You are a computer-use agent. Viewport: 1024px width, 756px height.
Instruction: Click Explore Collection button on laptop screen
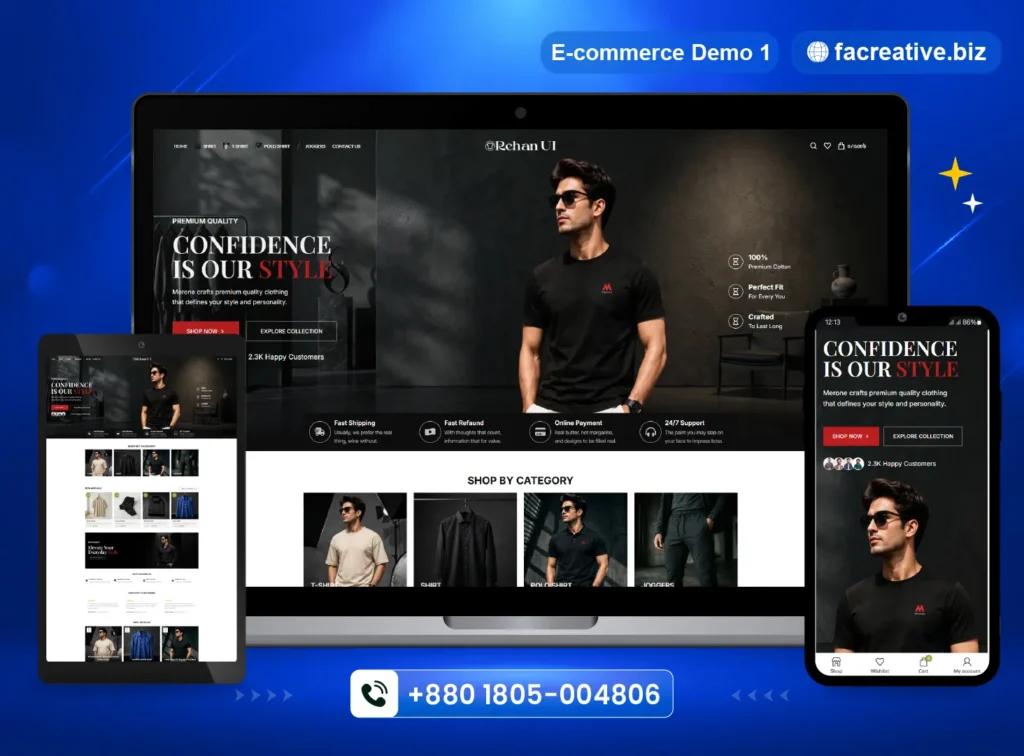pyautogui.click(x=291, y=331)
